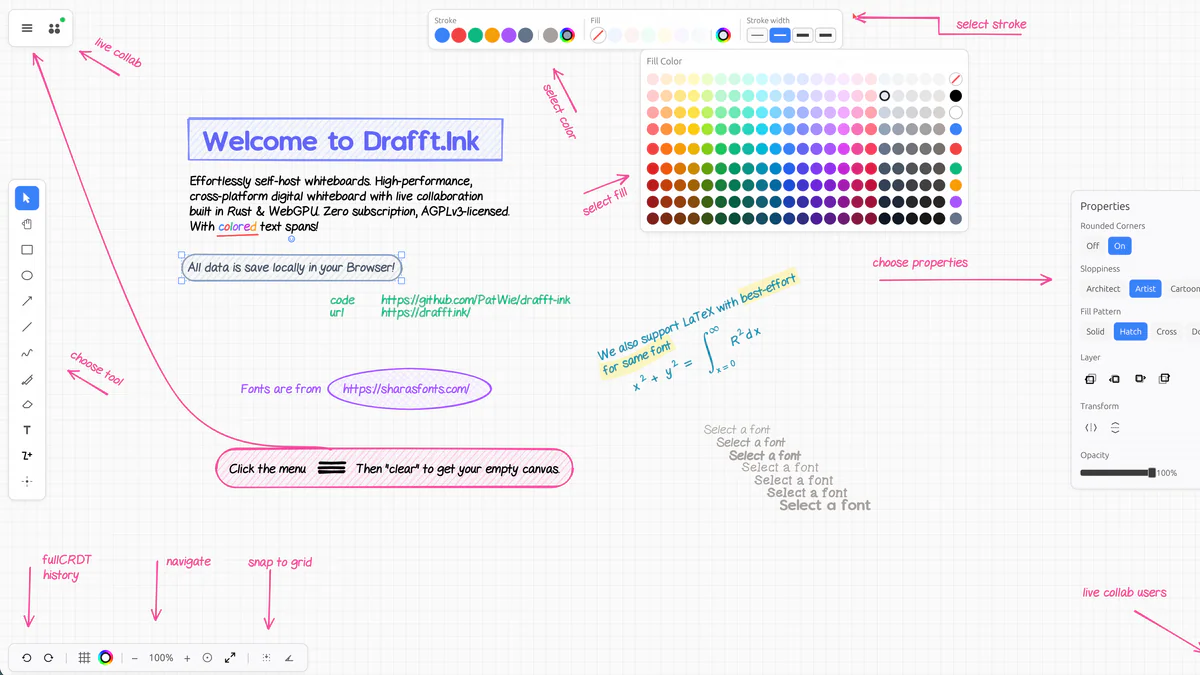Open the hamburger menu

26,28
